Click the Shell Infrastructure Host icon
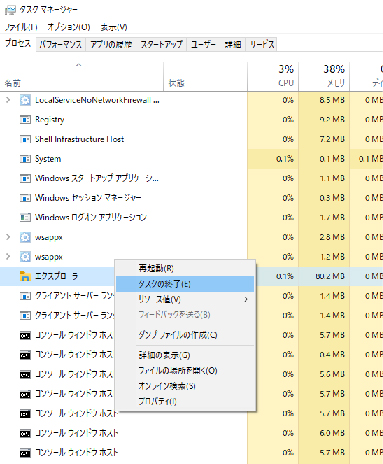 25,139
